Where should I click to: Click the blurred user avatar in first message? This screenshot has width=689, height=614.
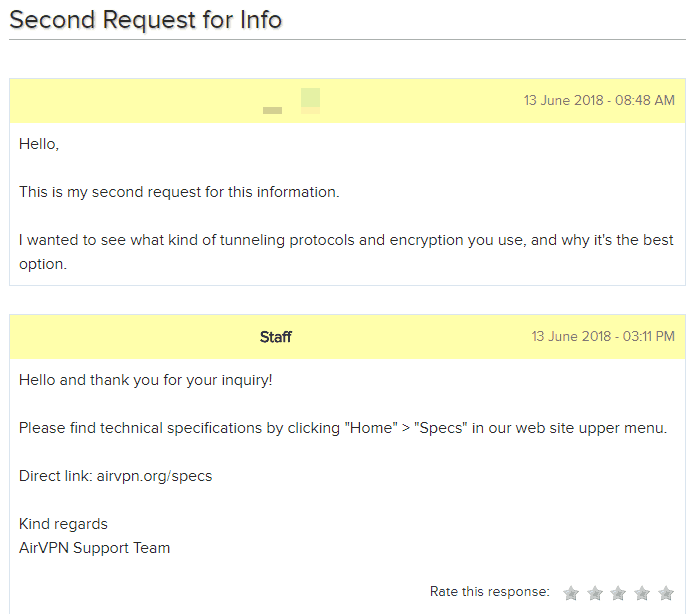310,101
